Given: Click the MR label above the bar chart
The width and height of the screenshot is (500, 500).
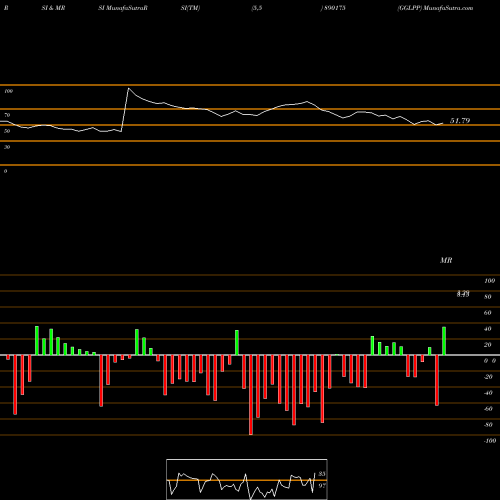Looking at the screenshot, I should click(446, 260).
